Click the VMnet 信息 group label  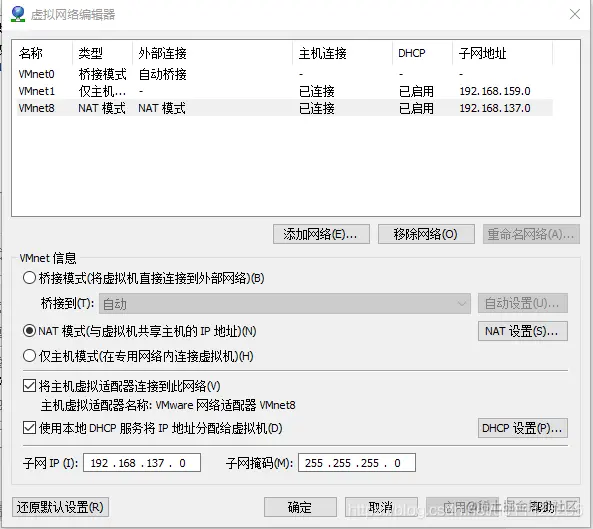tap(48, 258)
